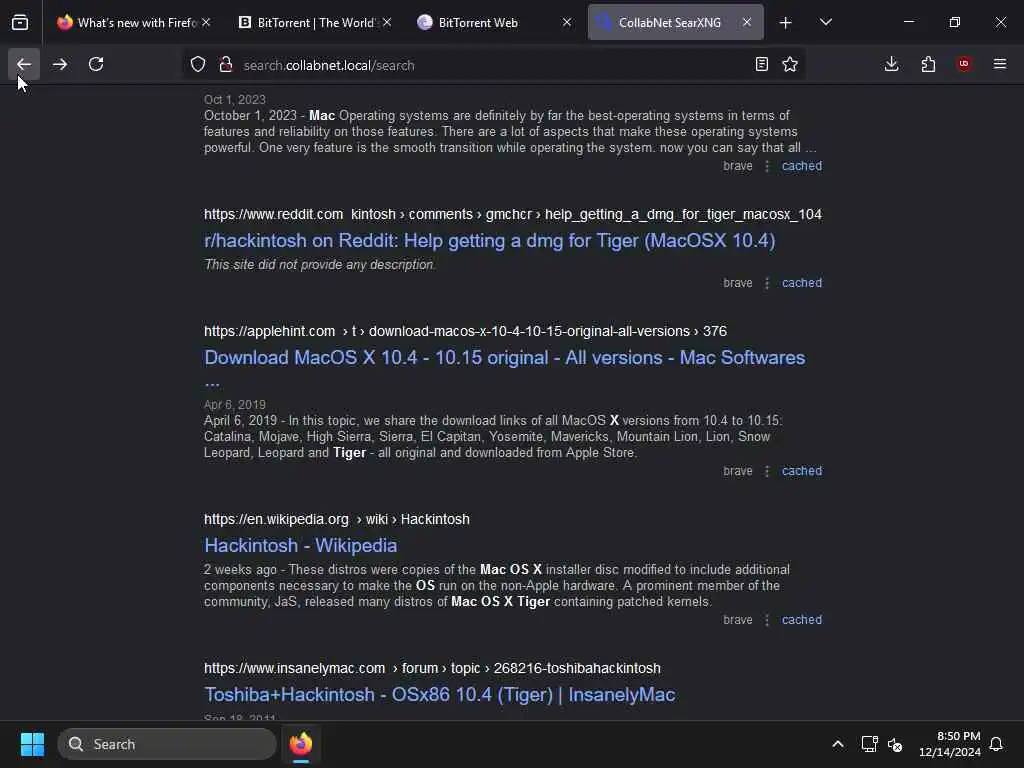The width and height of the screenshot is (1024, 768).
Task: Open Toshiba+Hackintosh InsanelyMac result
Action: (x=440, y=695)
